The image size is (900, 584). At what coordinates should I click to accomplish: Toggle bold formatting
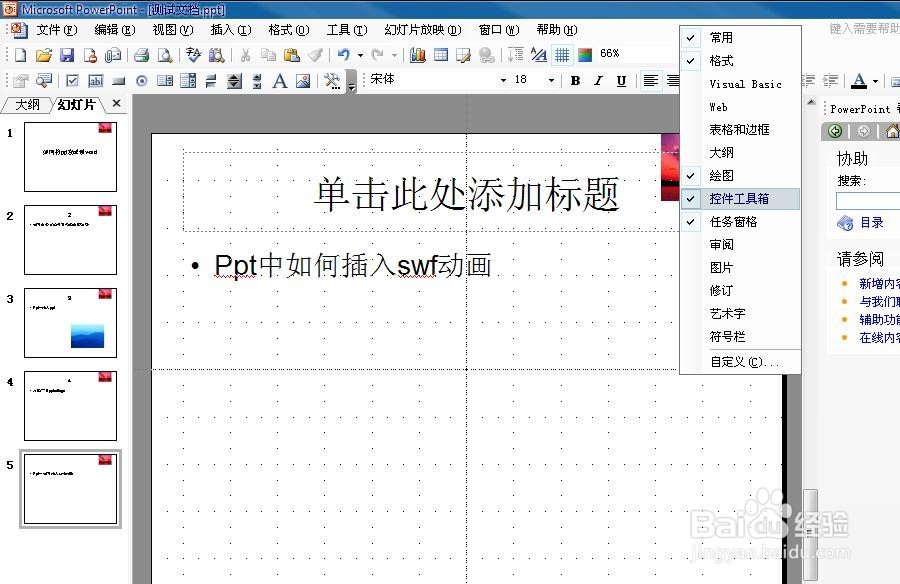[x=575, y=80]
